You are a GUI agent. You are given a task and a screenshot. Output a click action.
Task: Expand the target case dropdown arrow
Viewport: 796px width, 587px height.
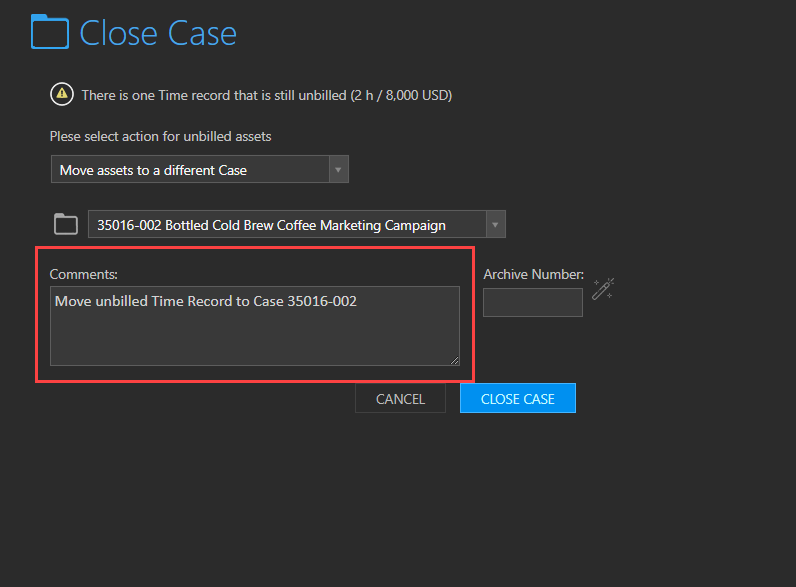495,224
